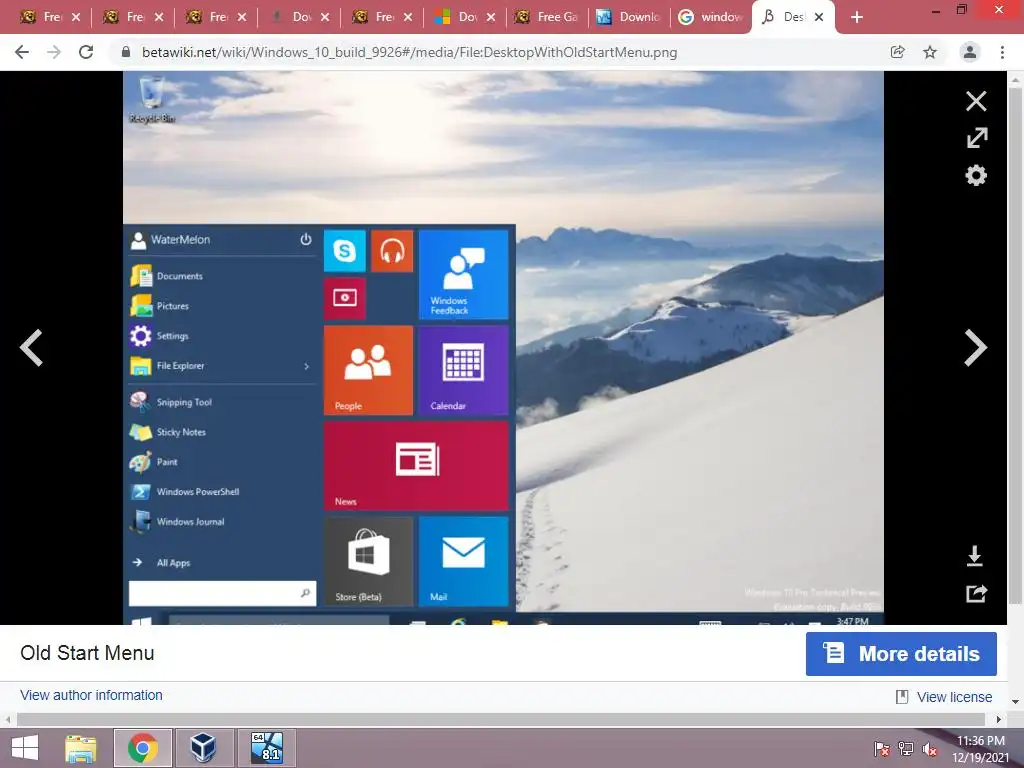This screenshot has height=768, width=1024.
Task: Reload the betawiki page
Action: click(x=86, y=52)
